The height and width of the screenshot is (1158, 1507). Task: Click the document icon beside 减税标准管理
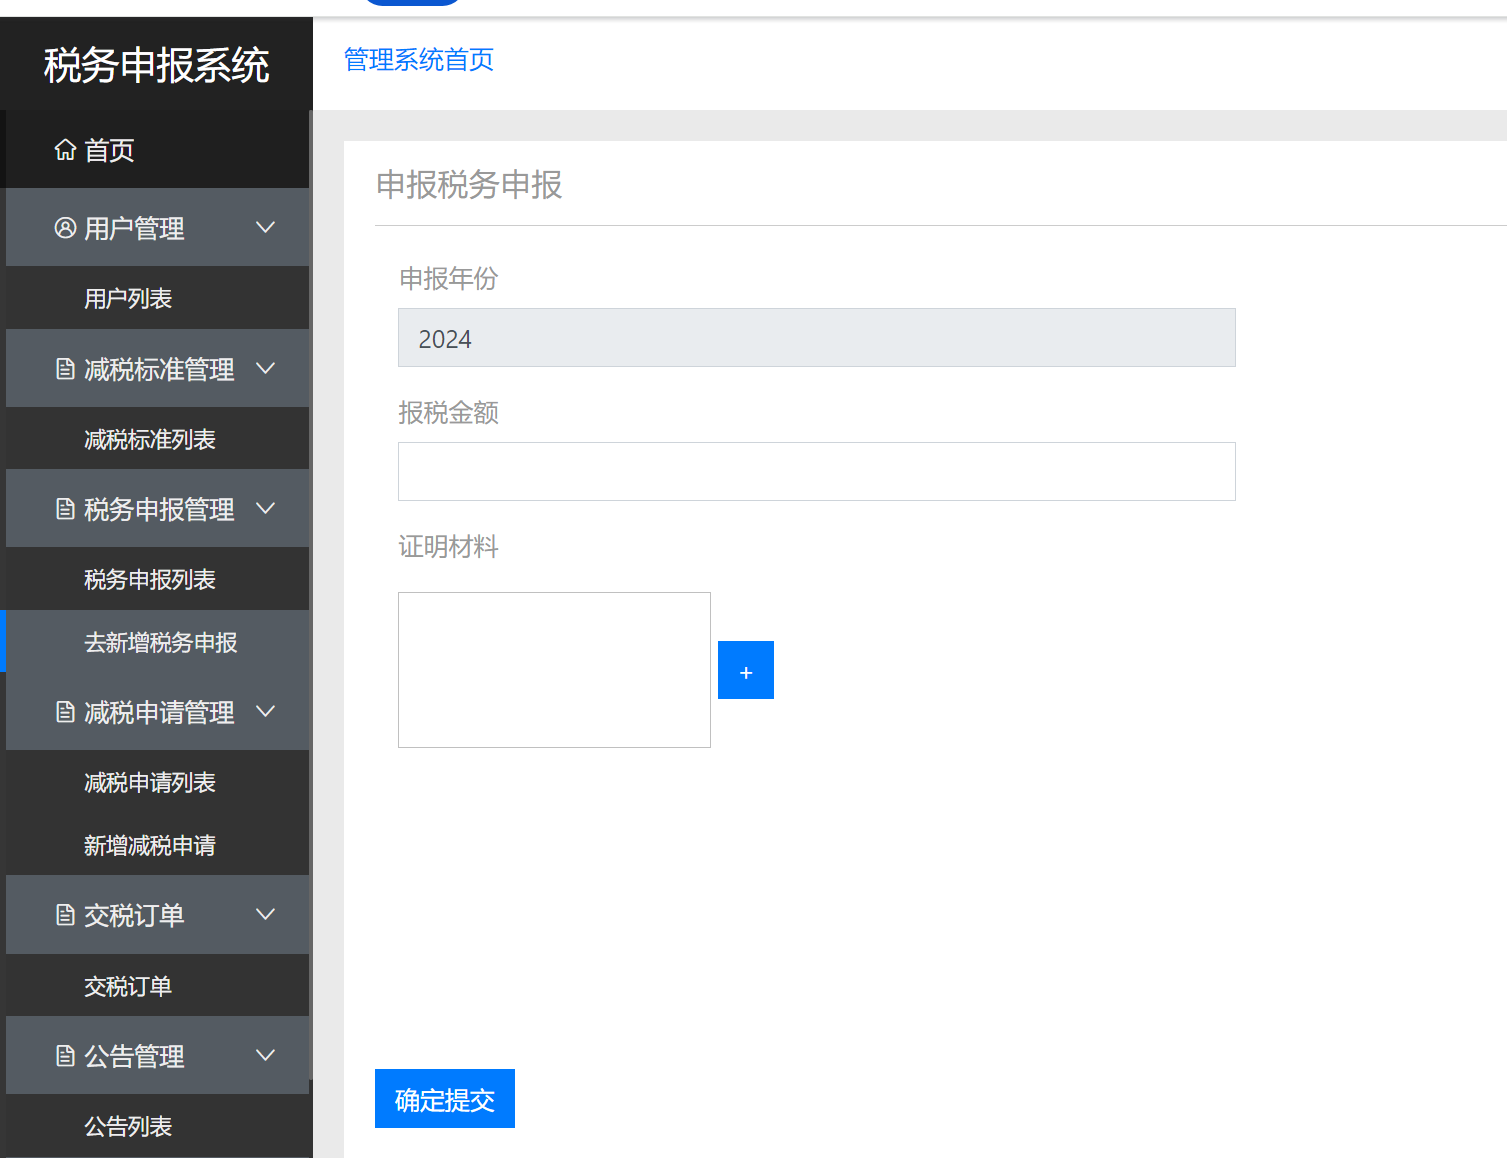[x=64, y=368]
